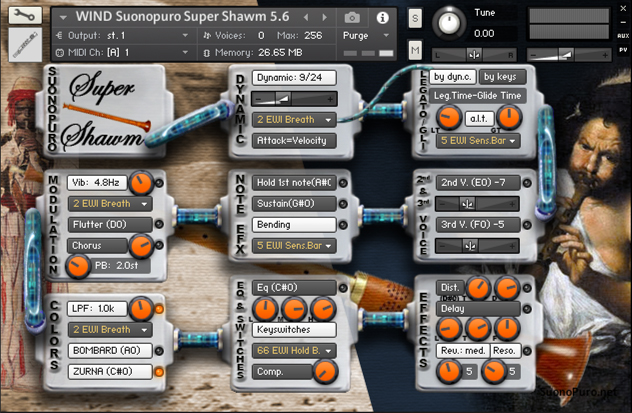Image resolution: width=632 pixels, height=413 pixels.
Task: Open the MIDI Ch dropdown
Action: coord(122,52)
